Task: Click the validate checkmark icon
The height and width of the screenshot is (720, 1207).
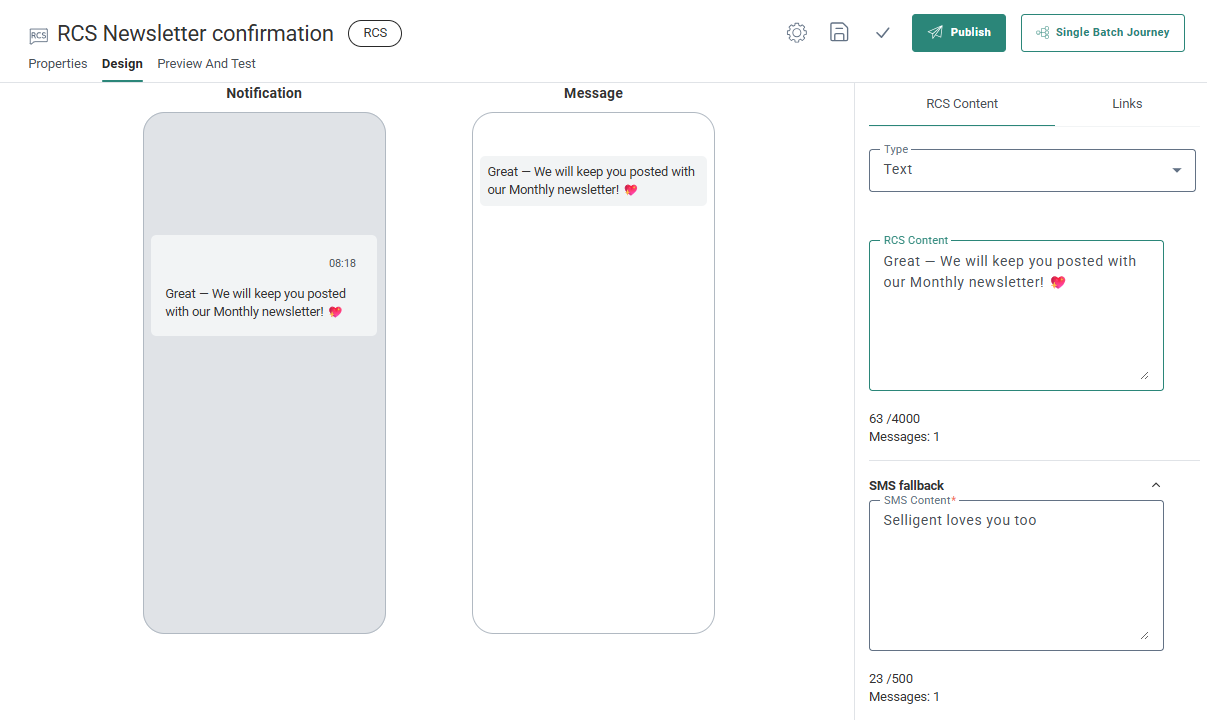Action: tap(882, 33)
